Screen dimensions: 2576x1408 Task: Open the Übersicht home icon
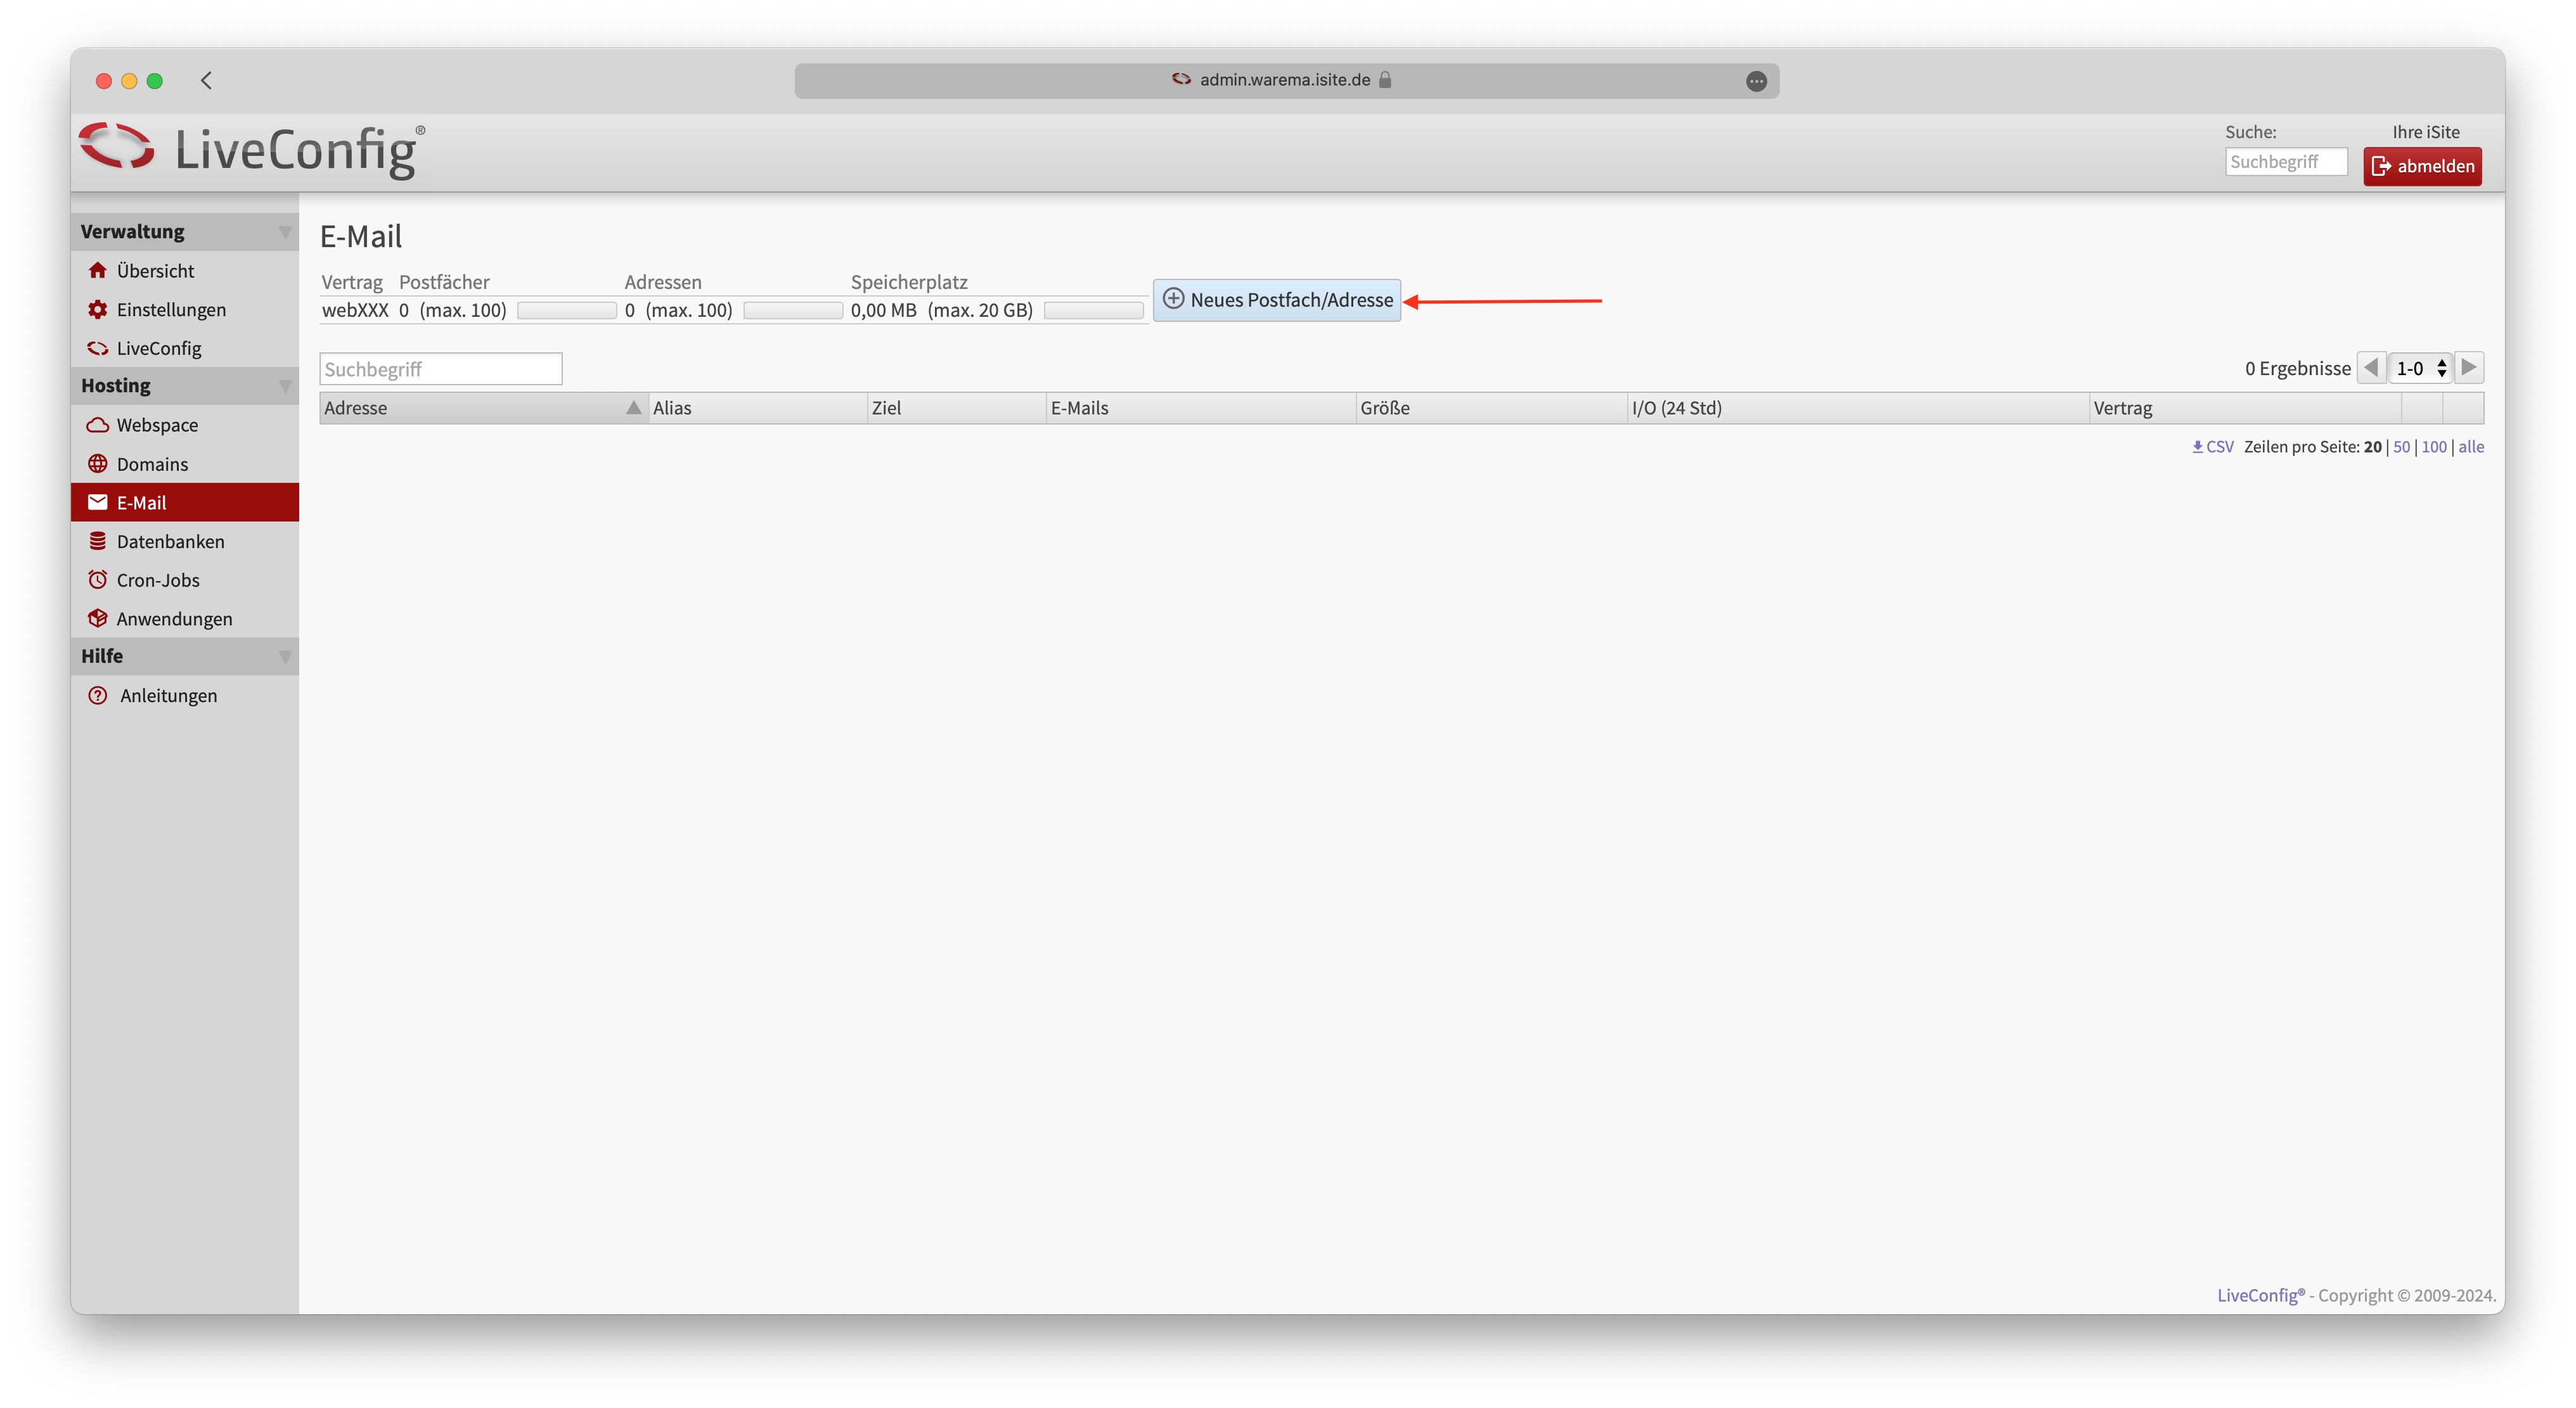97,270
